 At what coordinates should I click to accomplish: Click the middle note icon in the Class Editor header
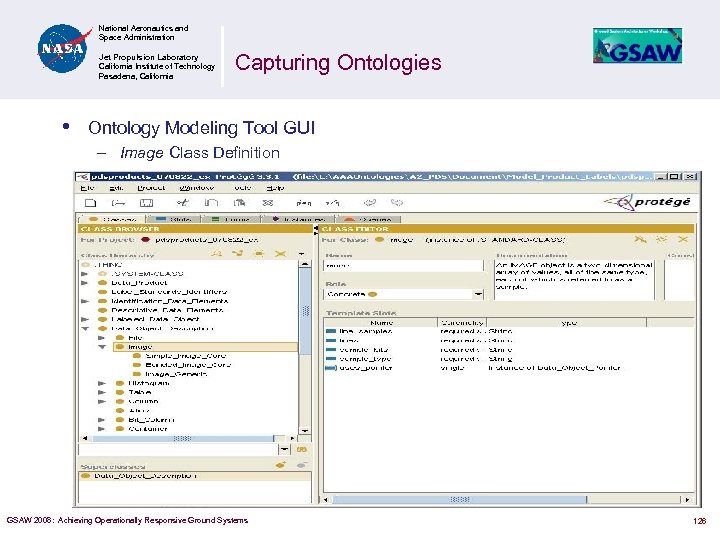(x=661, y=239)
